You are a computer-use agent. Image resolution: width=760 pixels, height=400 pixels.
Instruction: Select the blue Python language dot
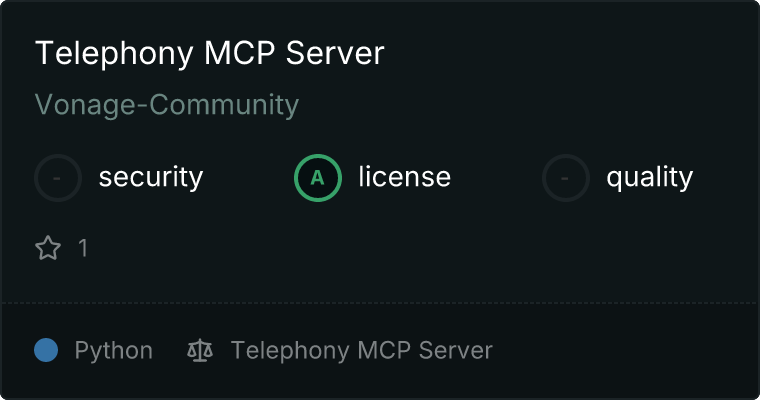pyautogui.click(x=46, y=350)
